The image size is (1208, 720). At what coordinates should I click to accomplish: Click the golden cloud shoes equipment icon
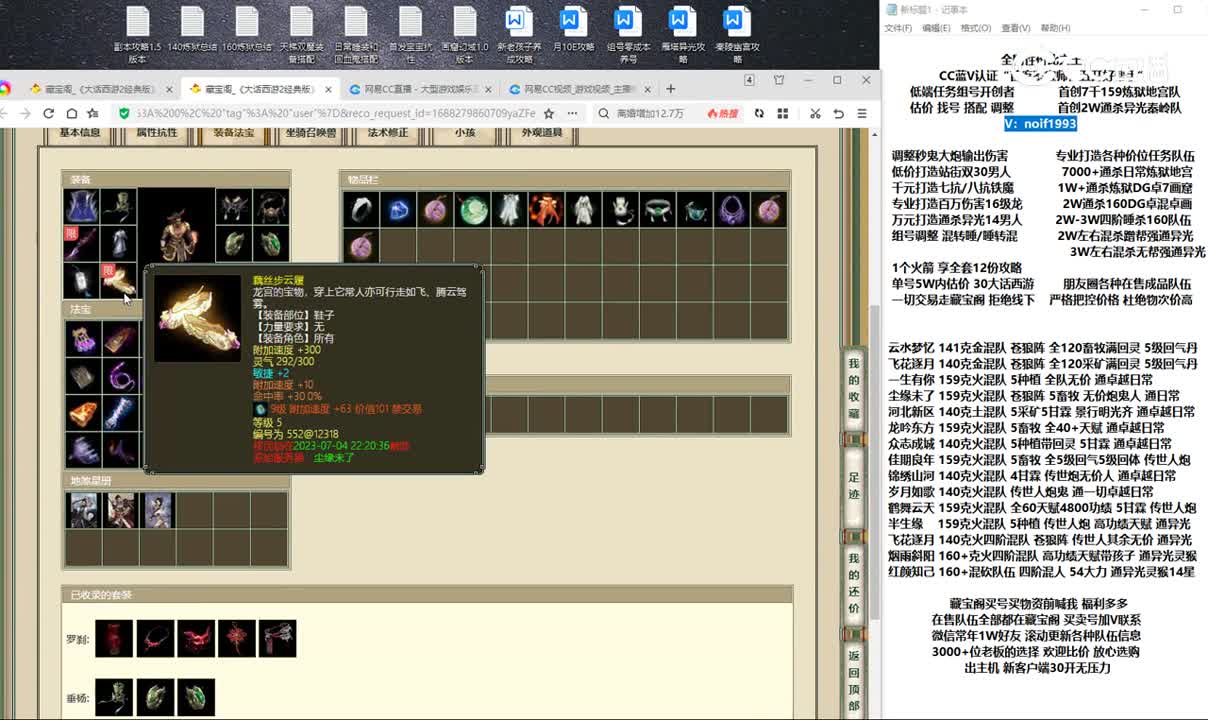click(118, 281)
